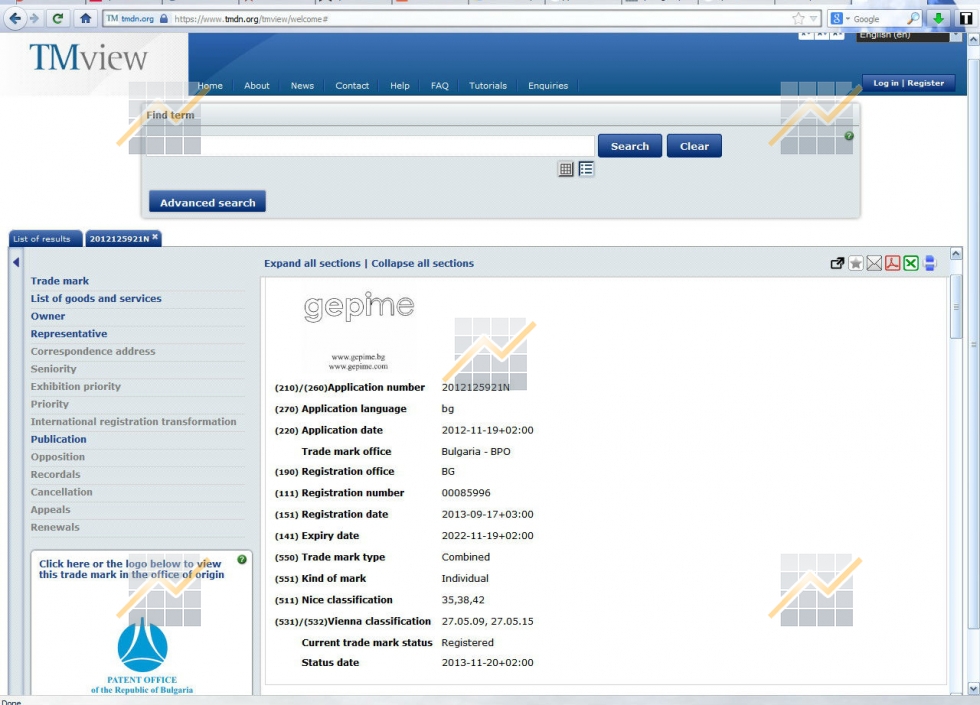
Task: Open browser home page
Action: coord(86,19)
